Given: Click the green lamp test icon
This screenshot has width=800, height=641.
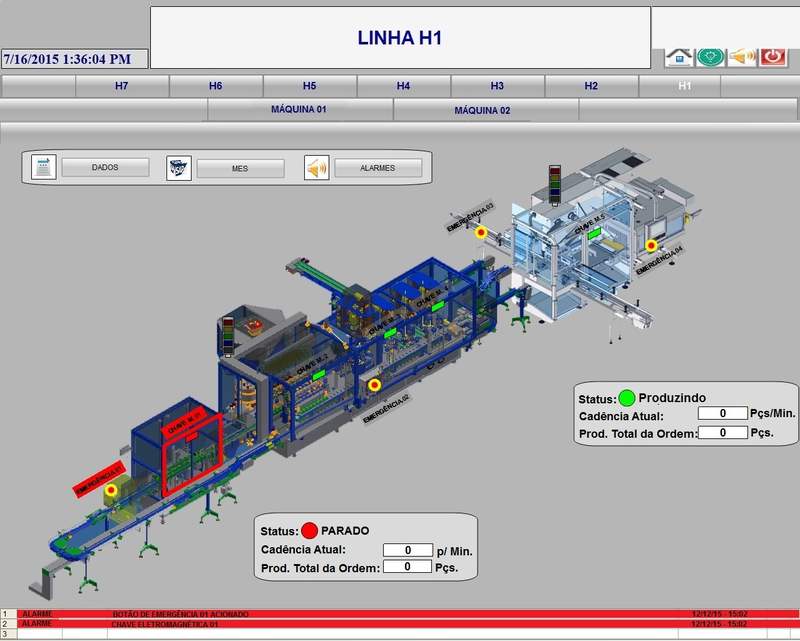Looking at the screenshot, I should coord(711,57).
